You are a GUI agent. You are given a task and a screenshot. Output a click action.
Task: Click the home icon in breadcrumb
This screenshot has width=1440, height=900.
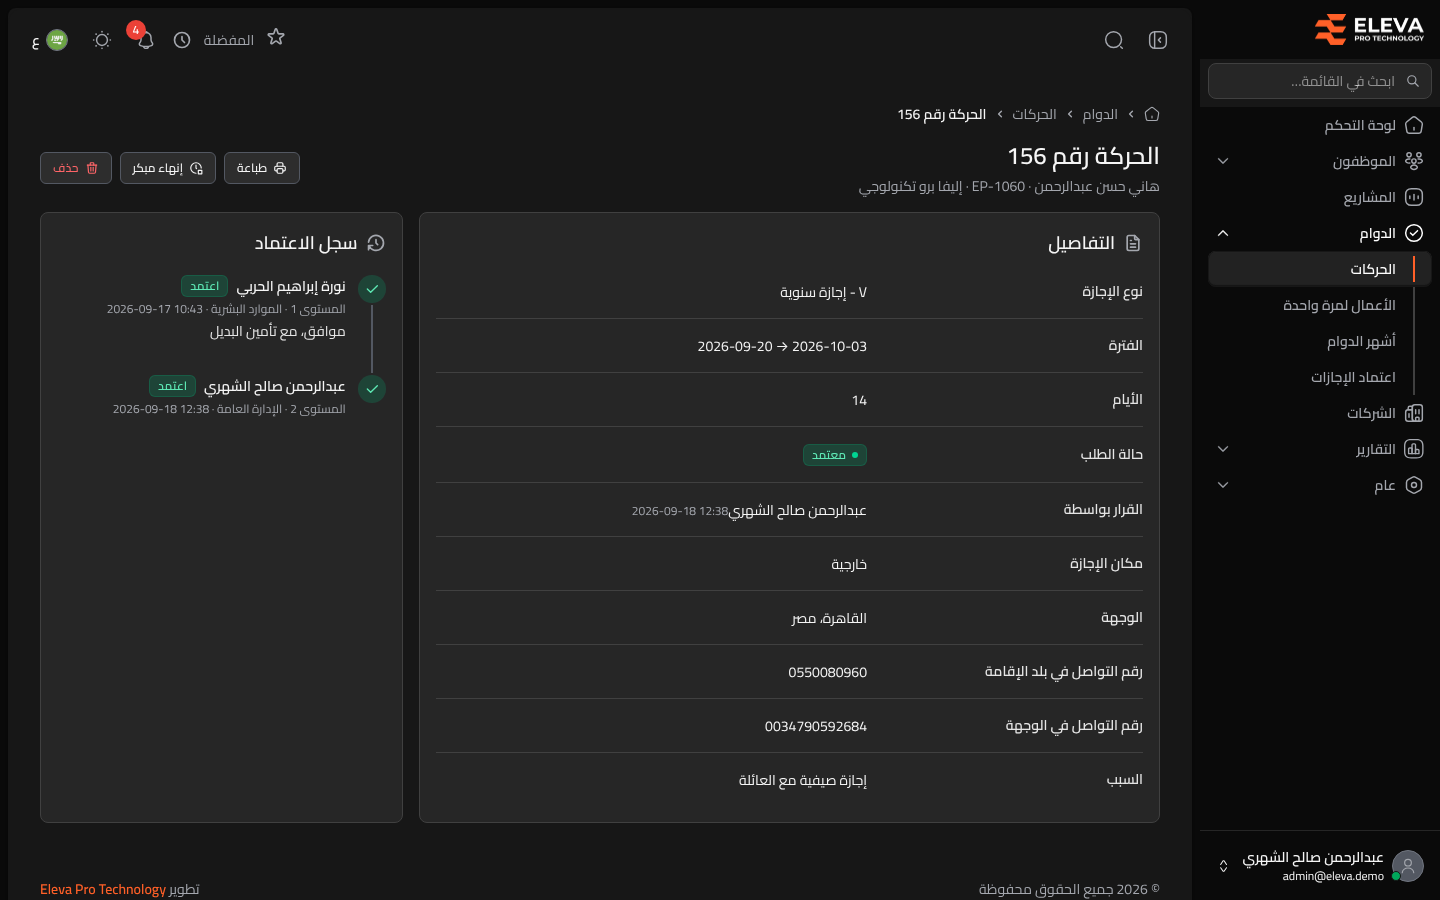pos(1152,114)
